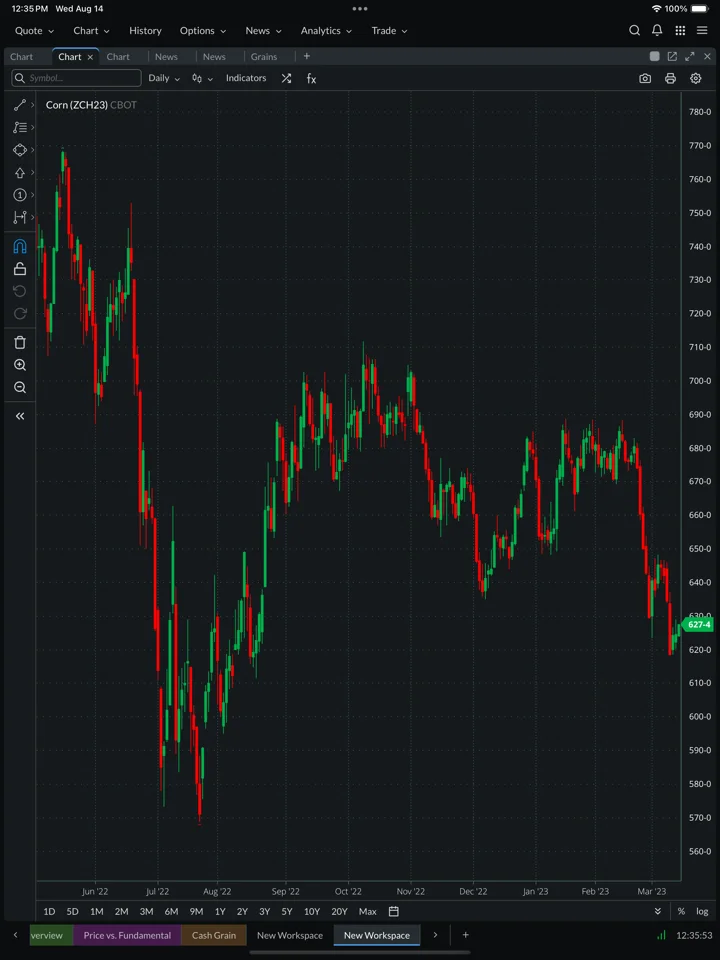Open the fx expressions tool
Image resolution: width=720 pixels, height=960 pixels.
pos(311,78)
